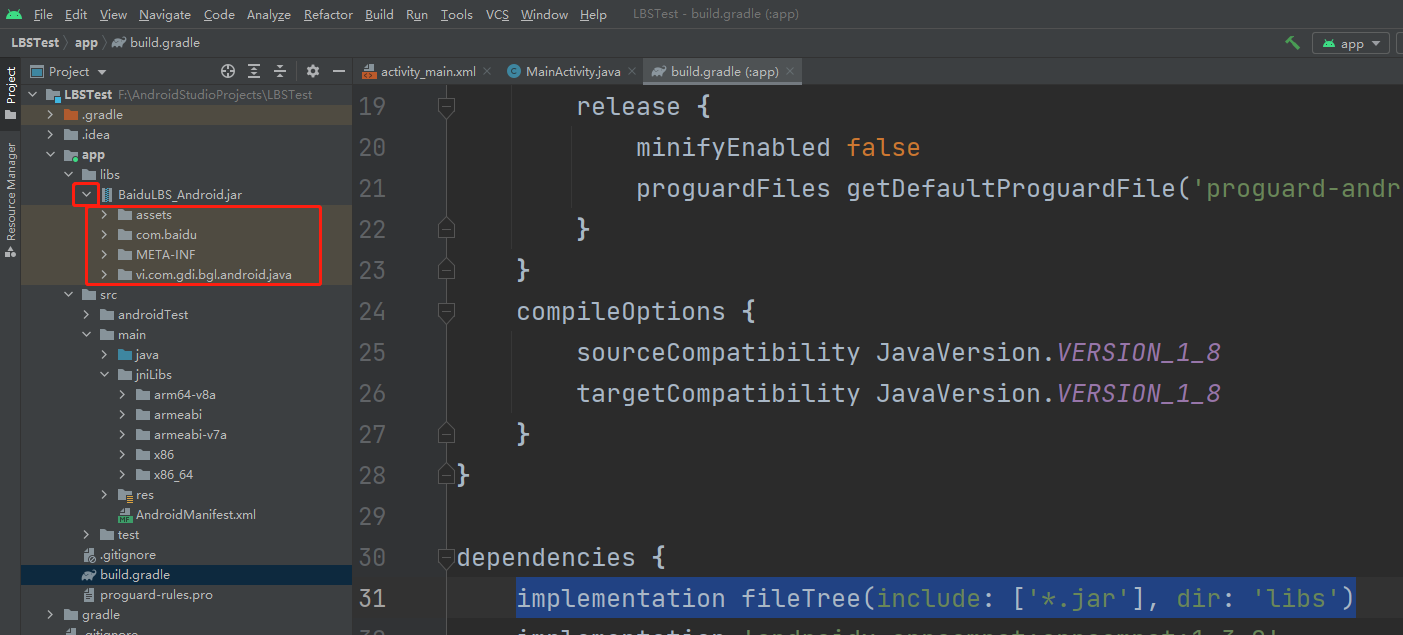This screenshot has width=1403, height=635.
Task: Click the locate opened file crosshair icon
Action: [x=228, y=71]
